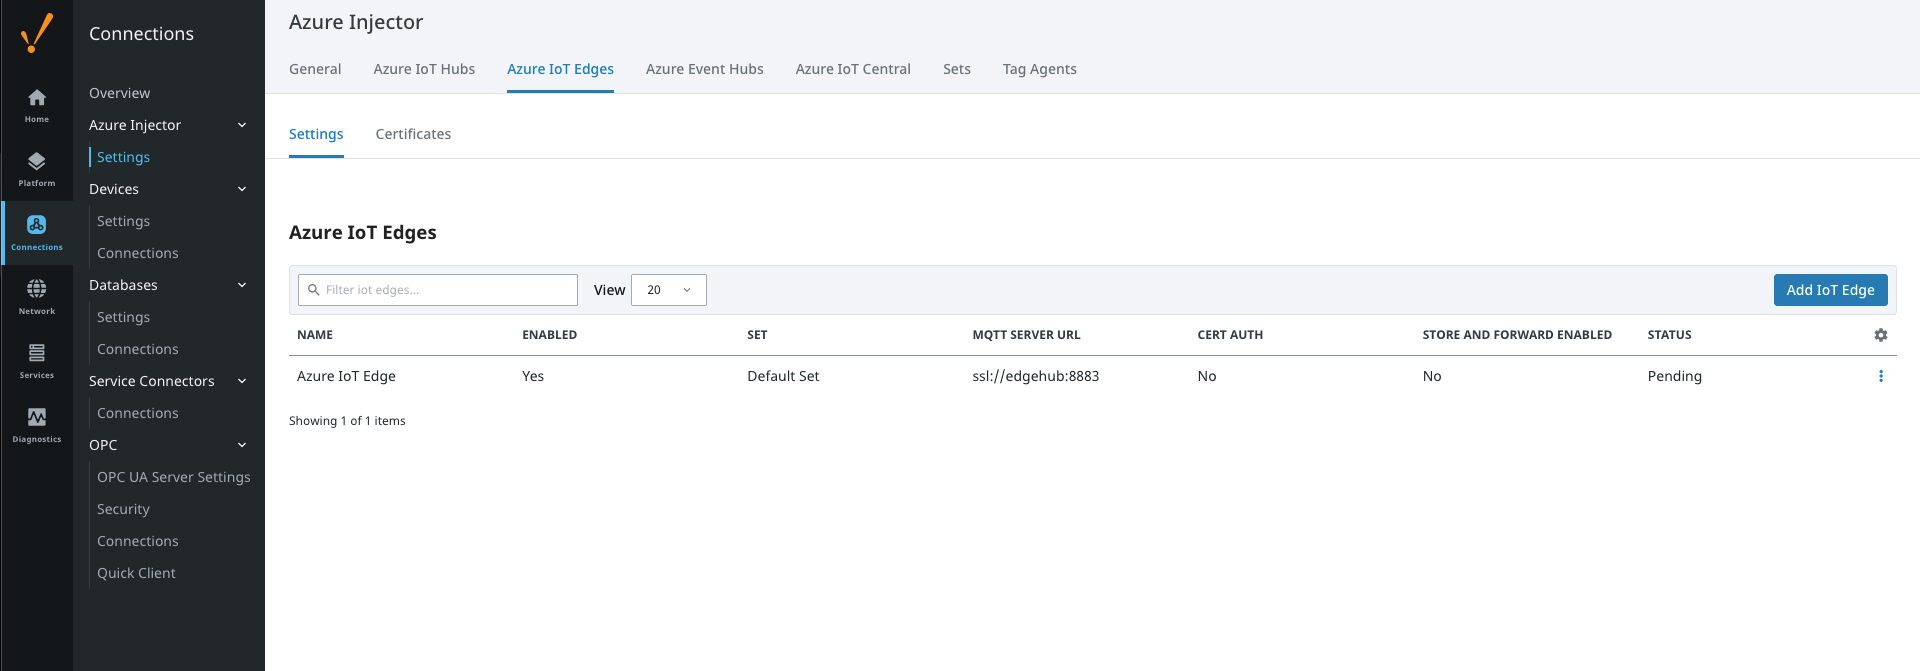Open the Platform section icon

coord(37,168)
